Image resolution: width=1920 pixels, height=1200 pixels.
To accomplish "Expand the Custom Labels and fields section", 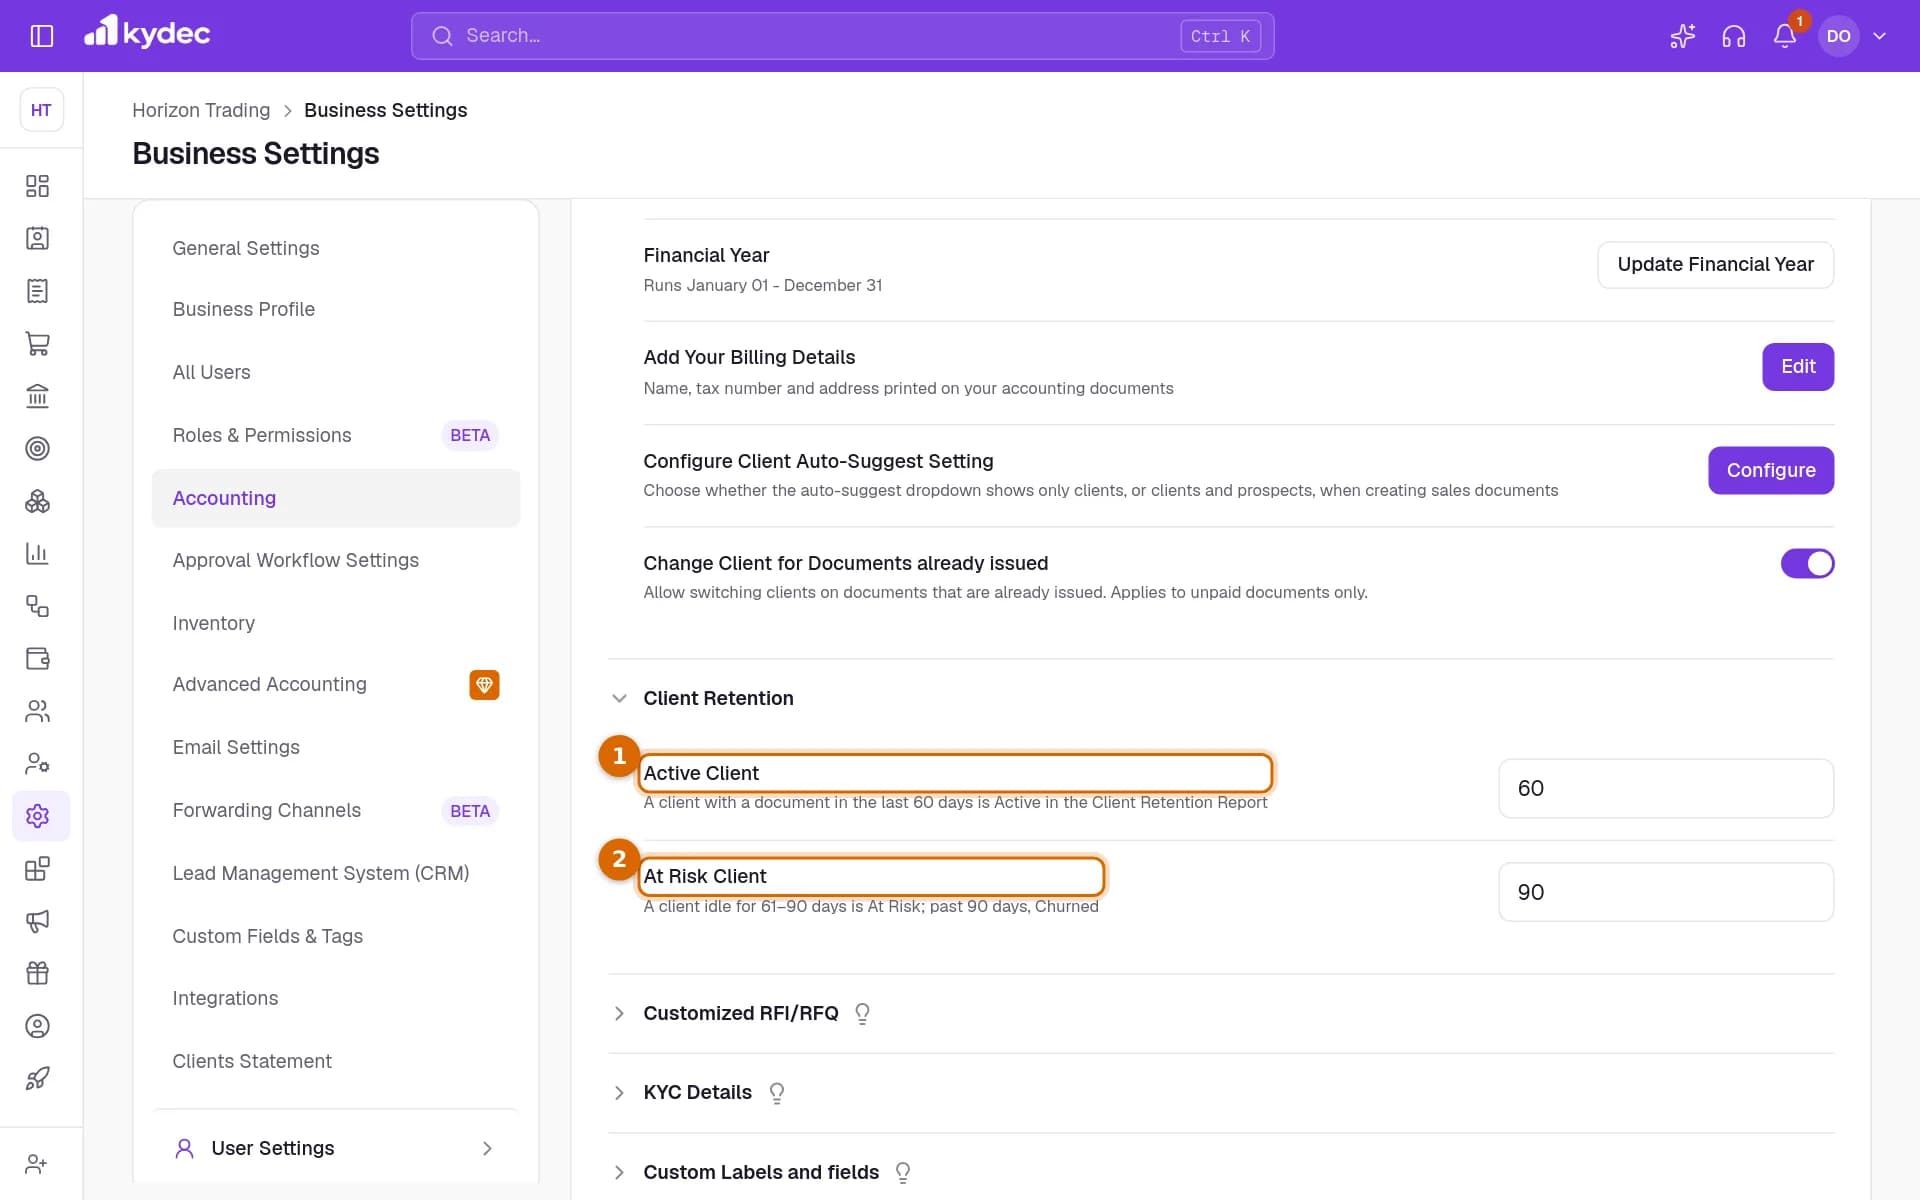I will point(619,1172).
